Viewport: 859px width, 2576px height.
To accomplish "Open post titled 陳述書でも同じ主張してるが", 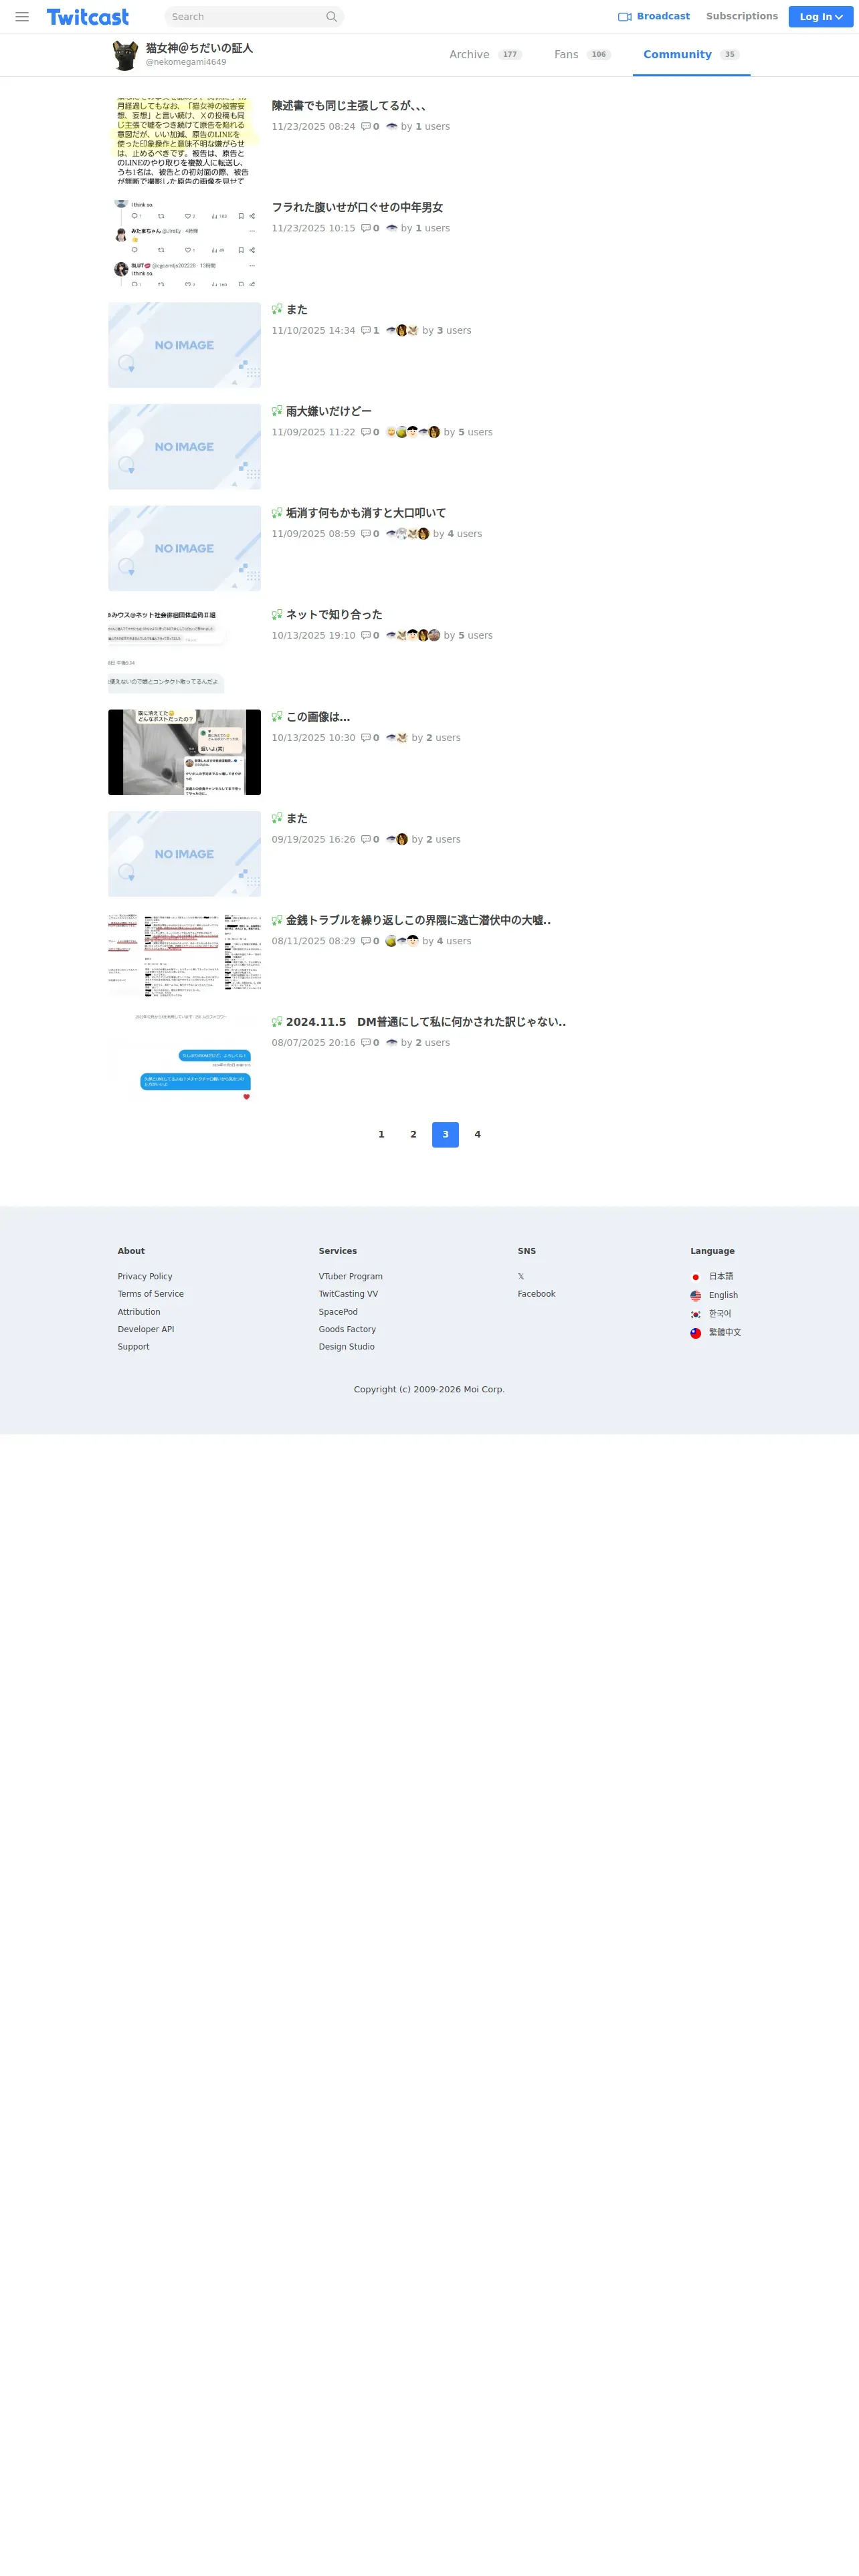I will 349,106.
